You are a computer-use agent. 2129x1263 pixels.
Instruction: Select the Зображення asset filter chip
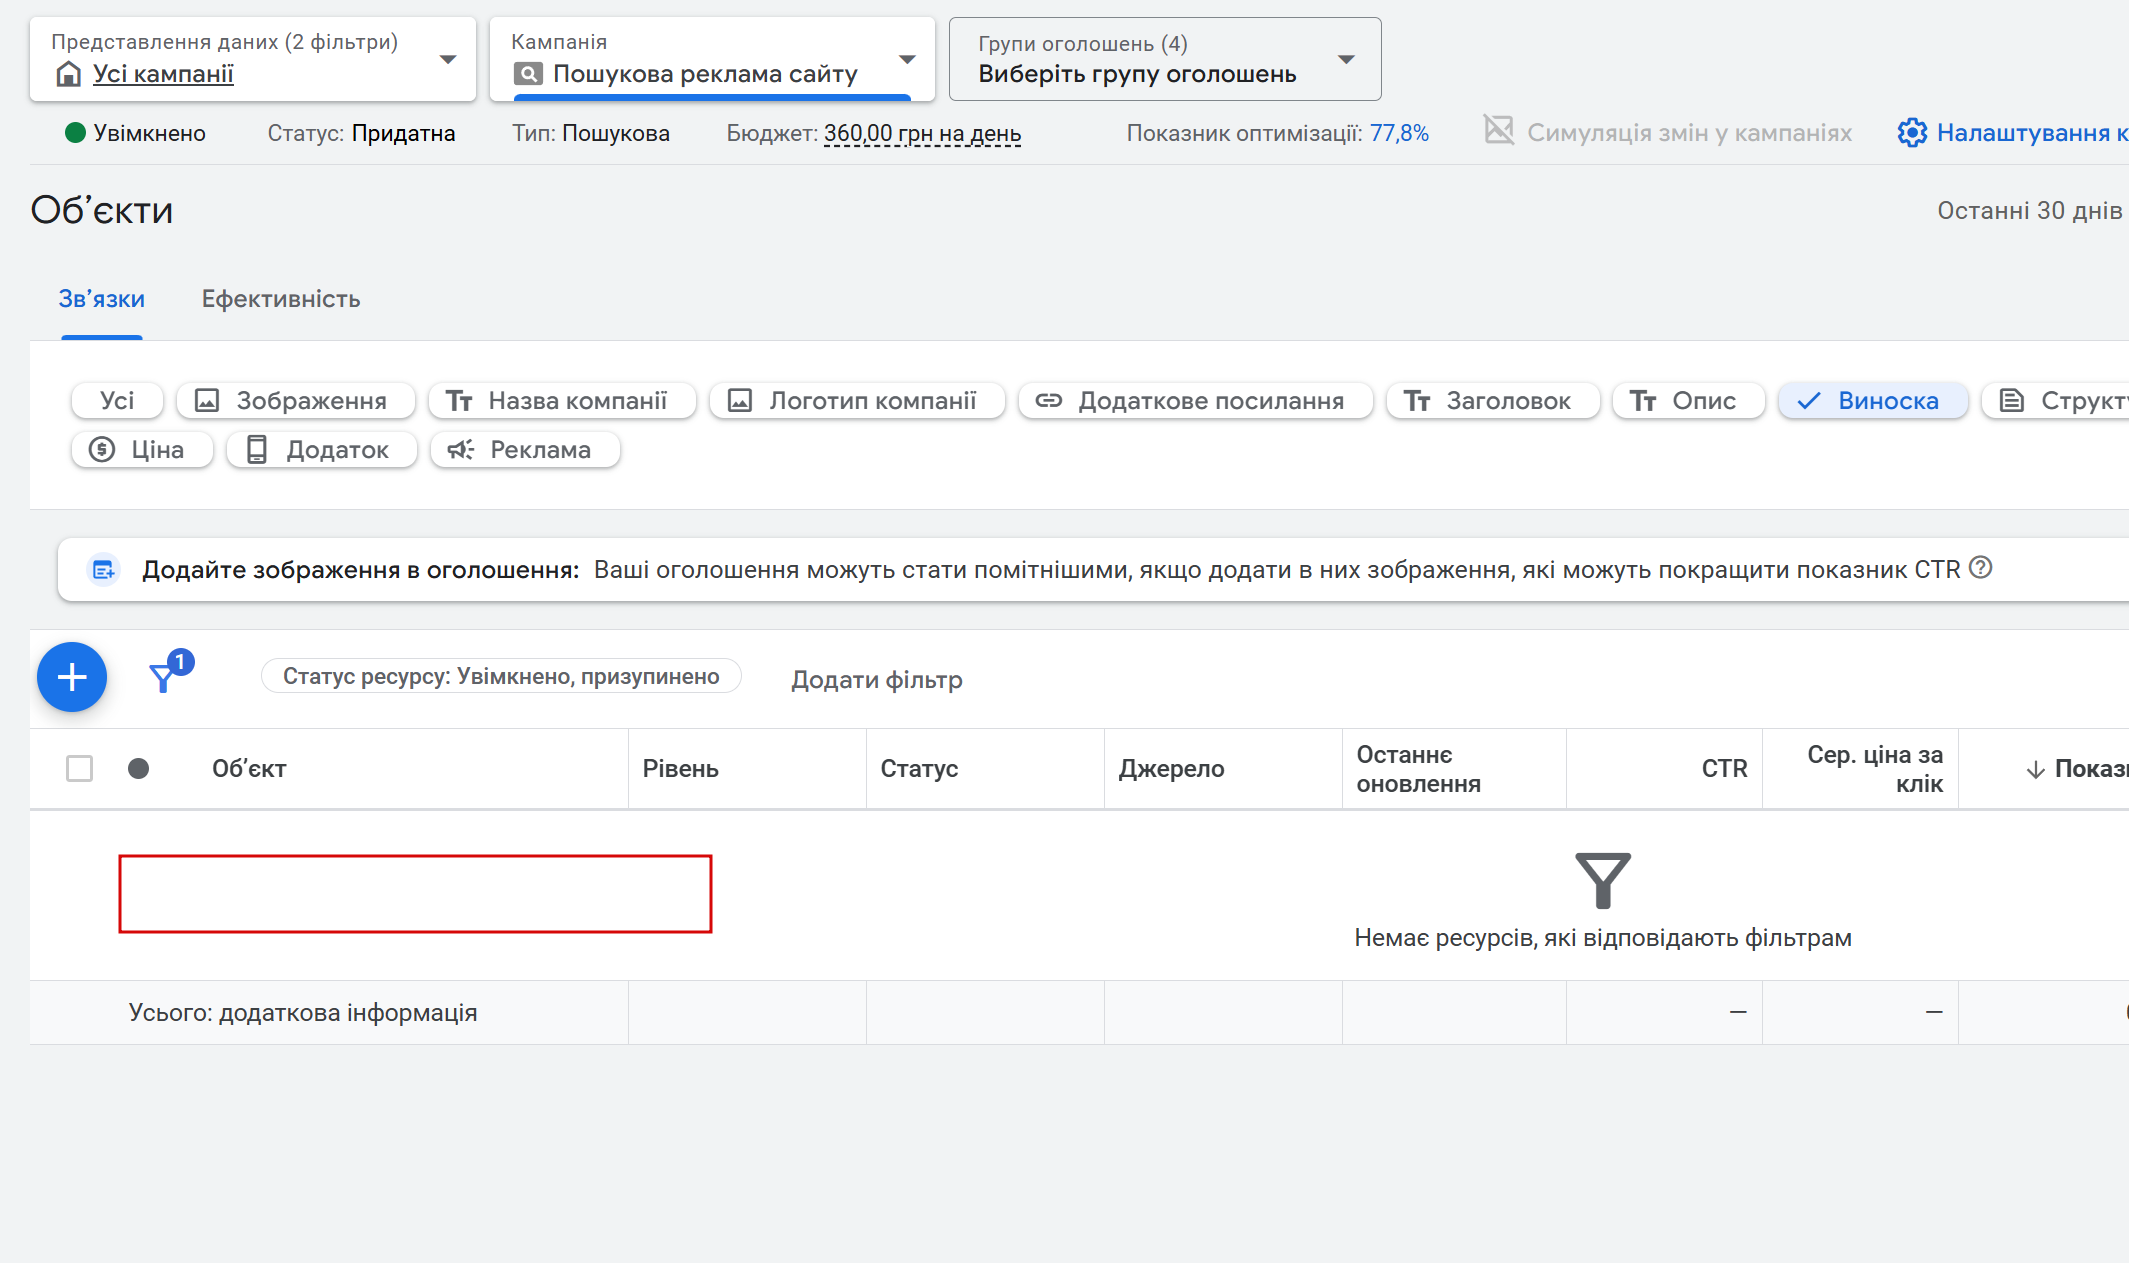click(295, 400)
